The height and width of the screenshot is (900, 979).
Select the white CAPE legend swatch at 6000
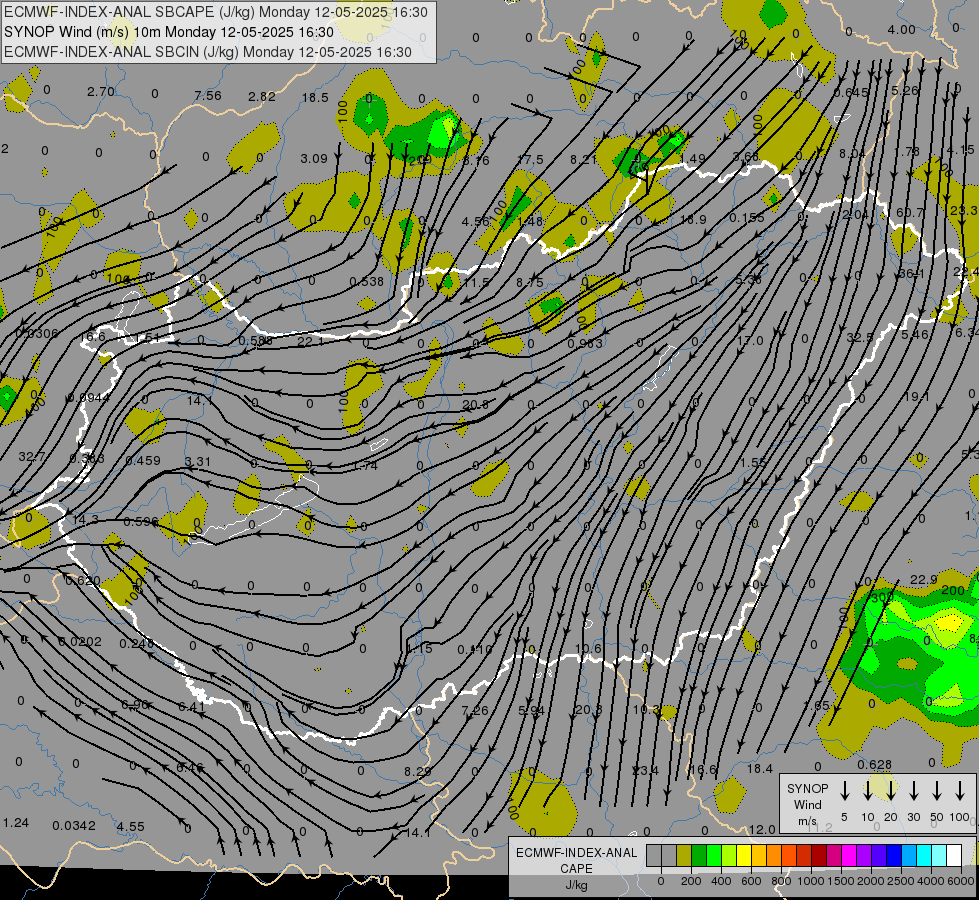[x=954, y=855]
